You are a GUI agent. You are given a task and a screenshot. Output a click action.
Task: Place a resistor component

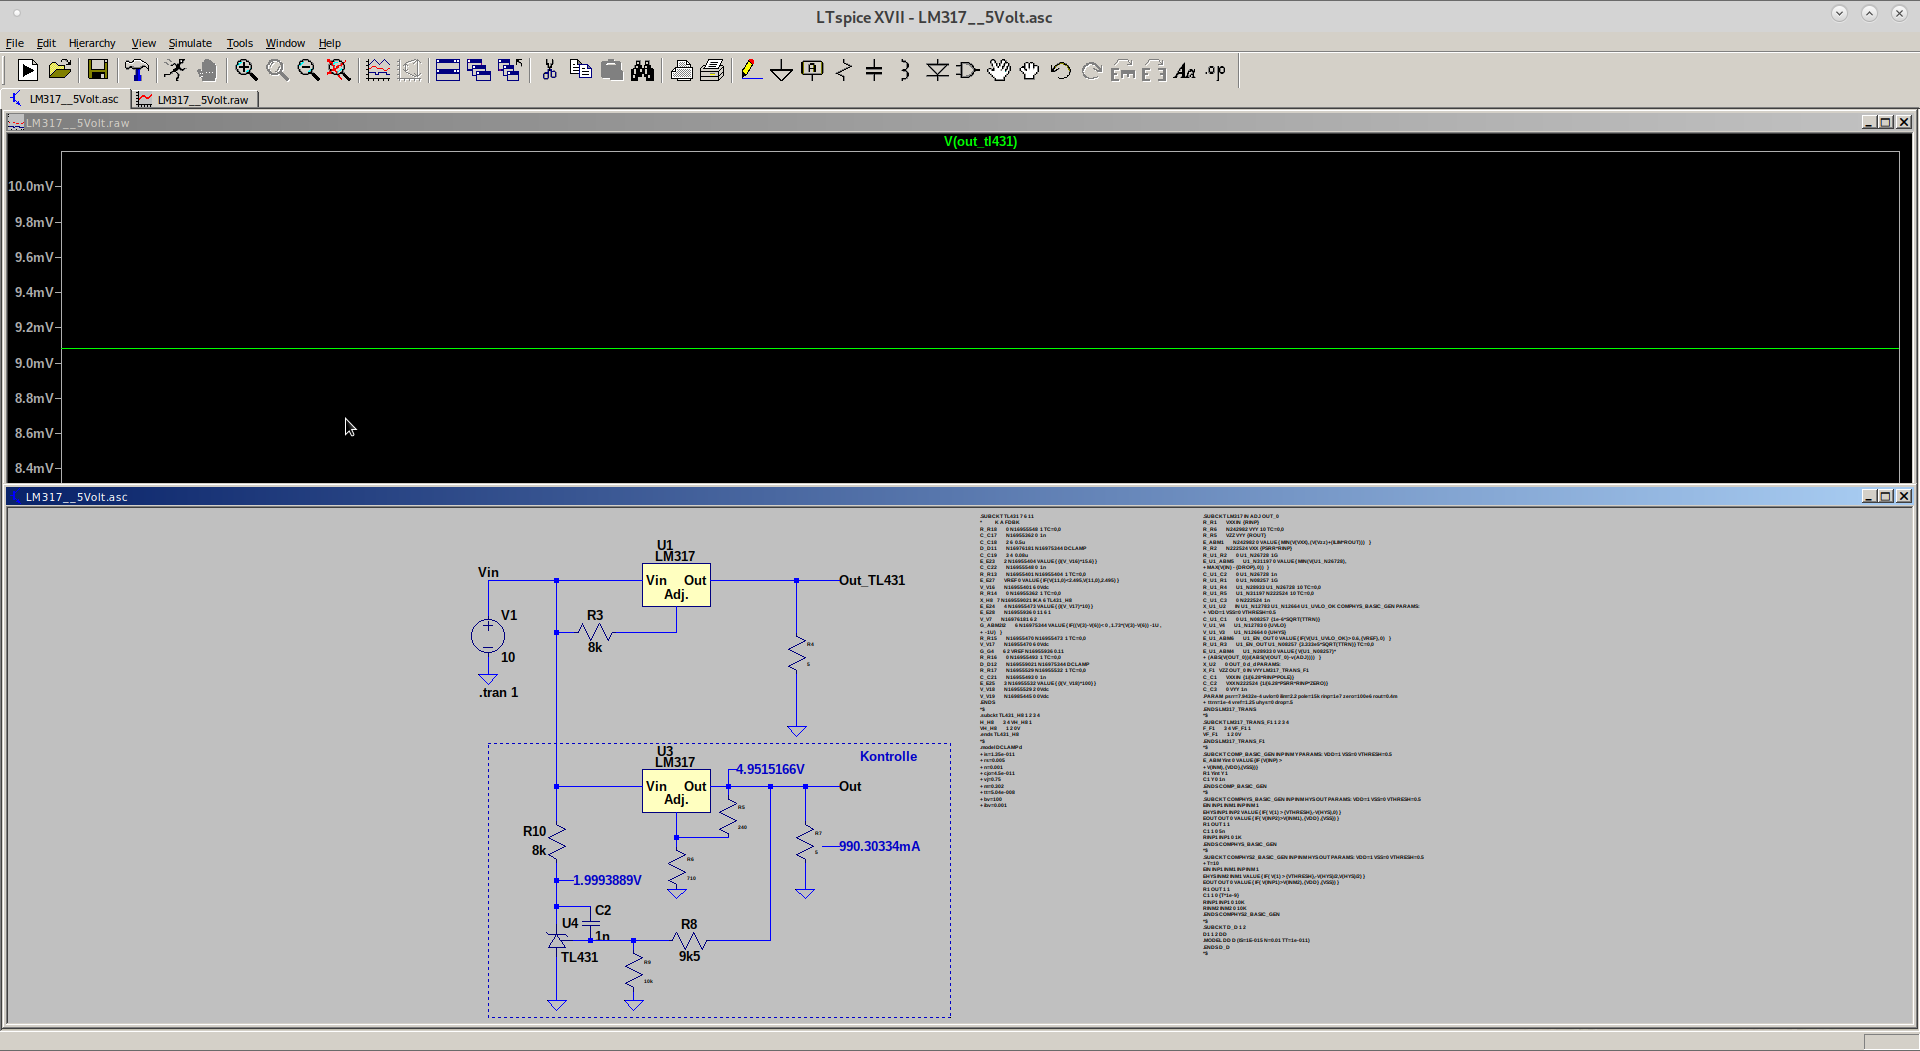[x=843, y=70]
